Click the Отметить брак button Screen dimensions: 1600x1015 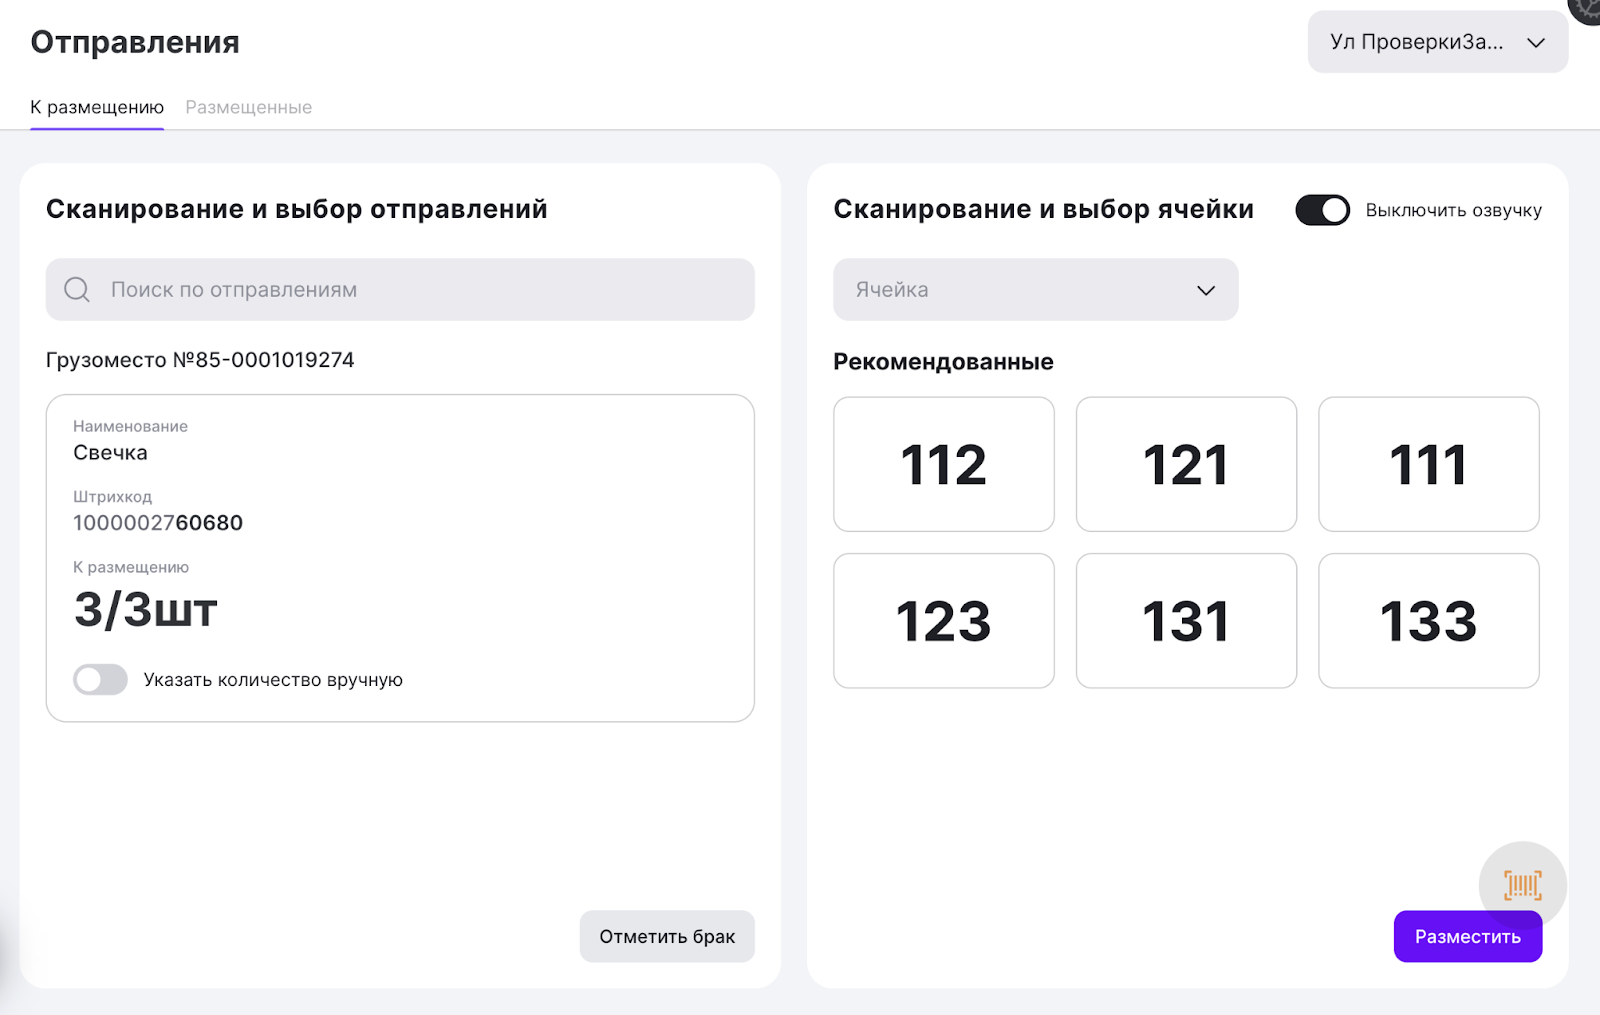(667, 937)
